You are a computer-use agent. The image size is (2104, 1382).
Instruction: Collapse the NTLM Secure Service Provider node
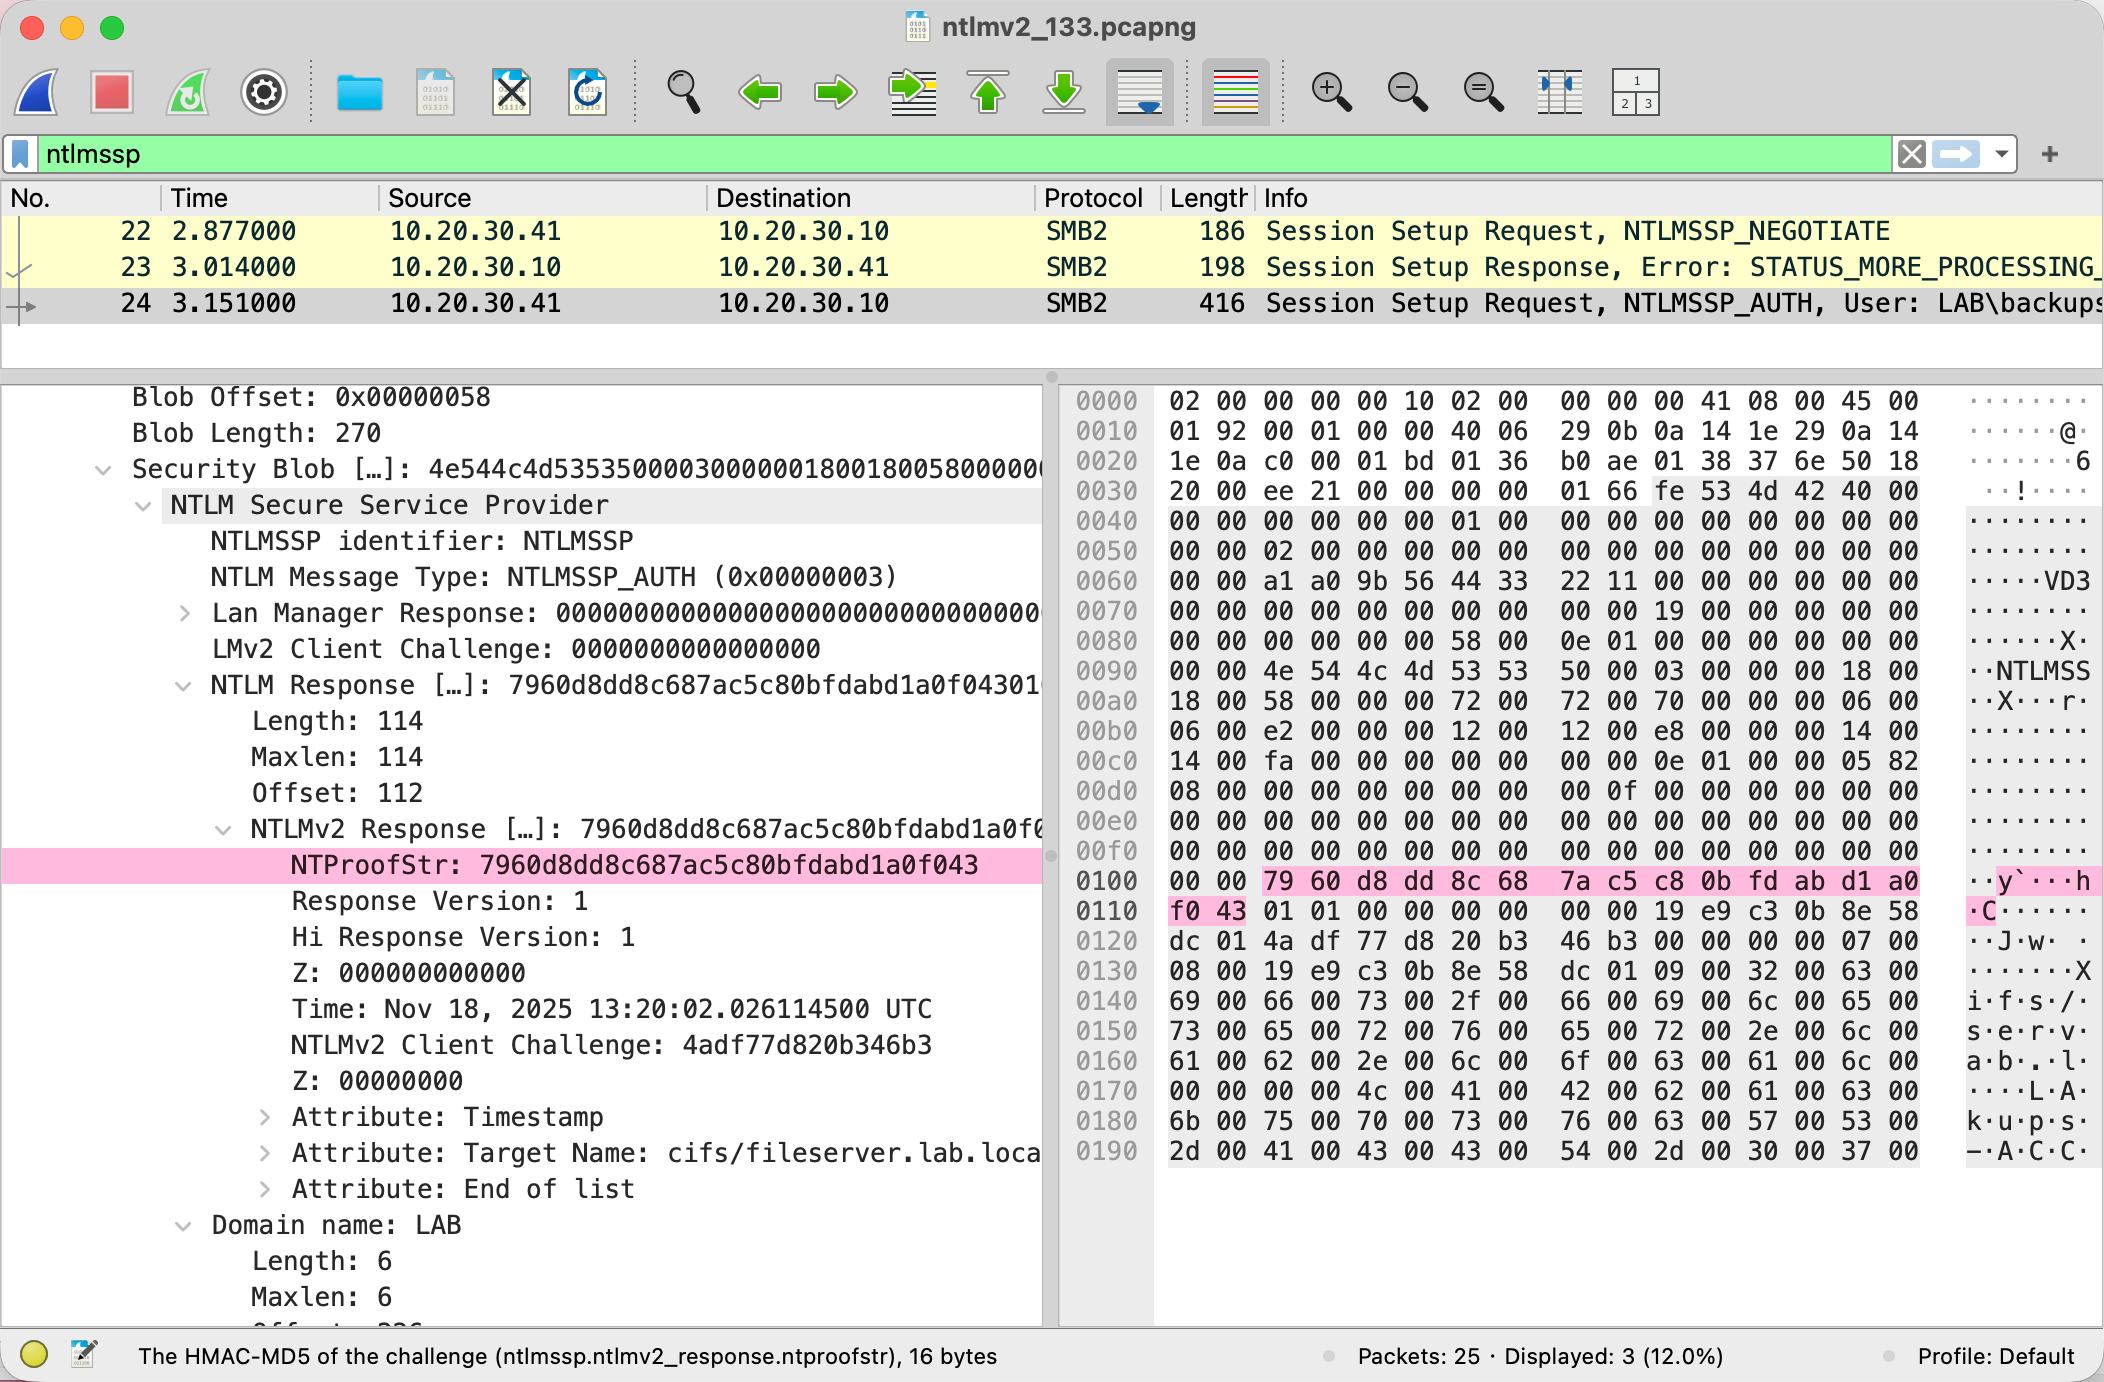point(143,506)
